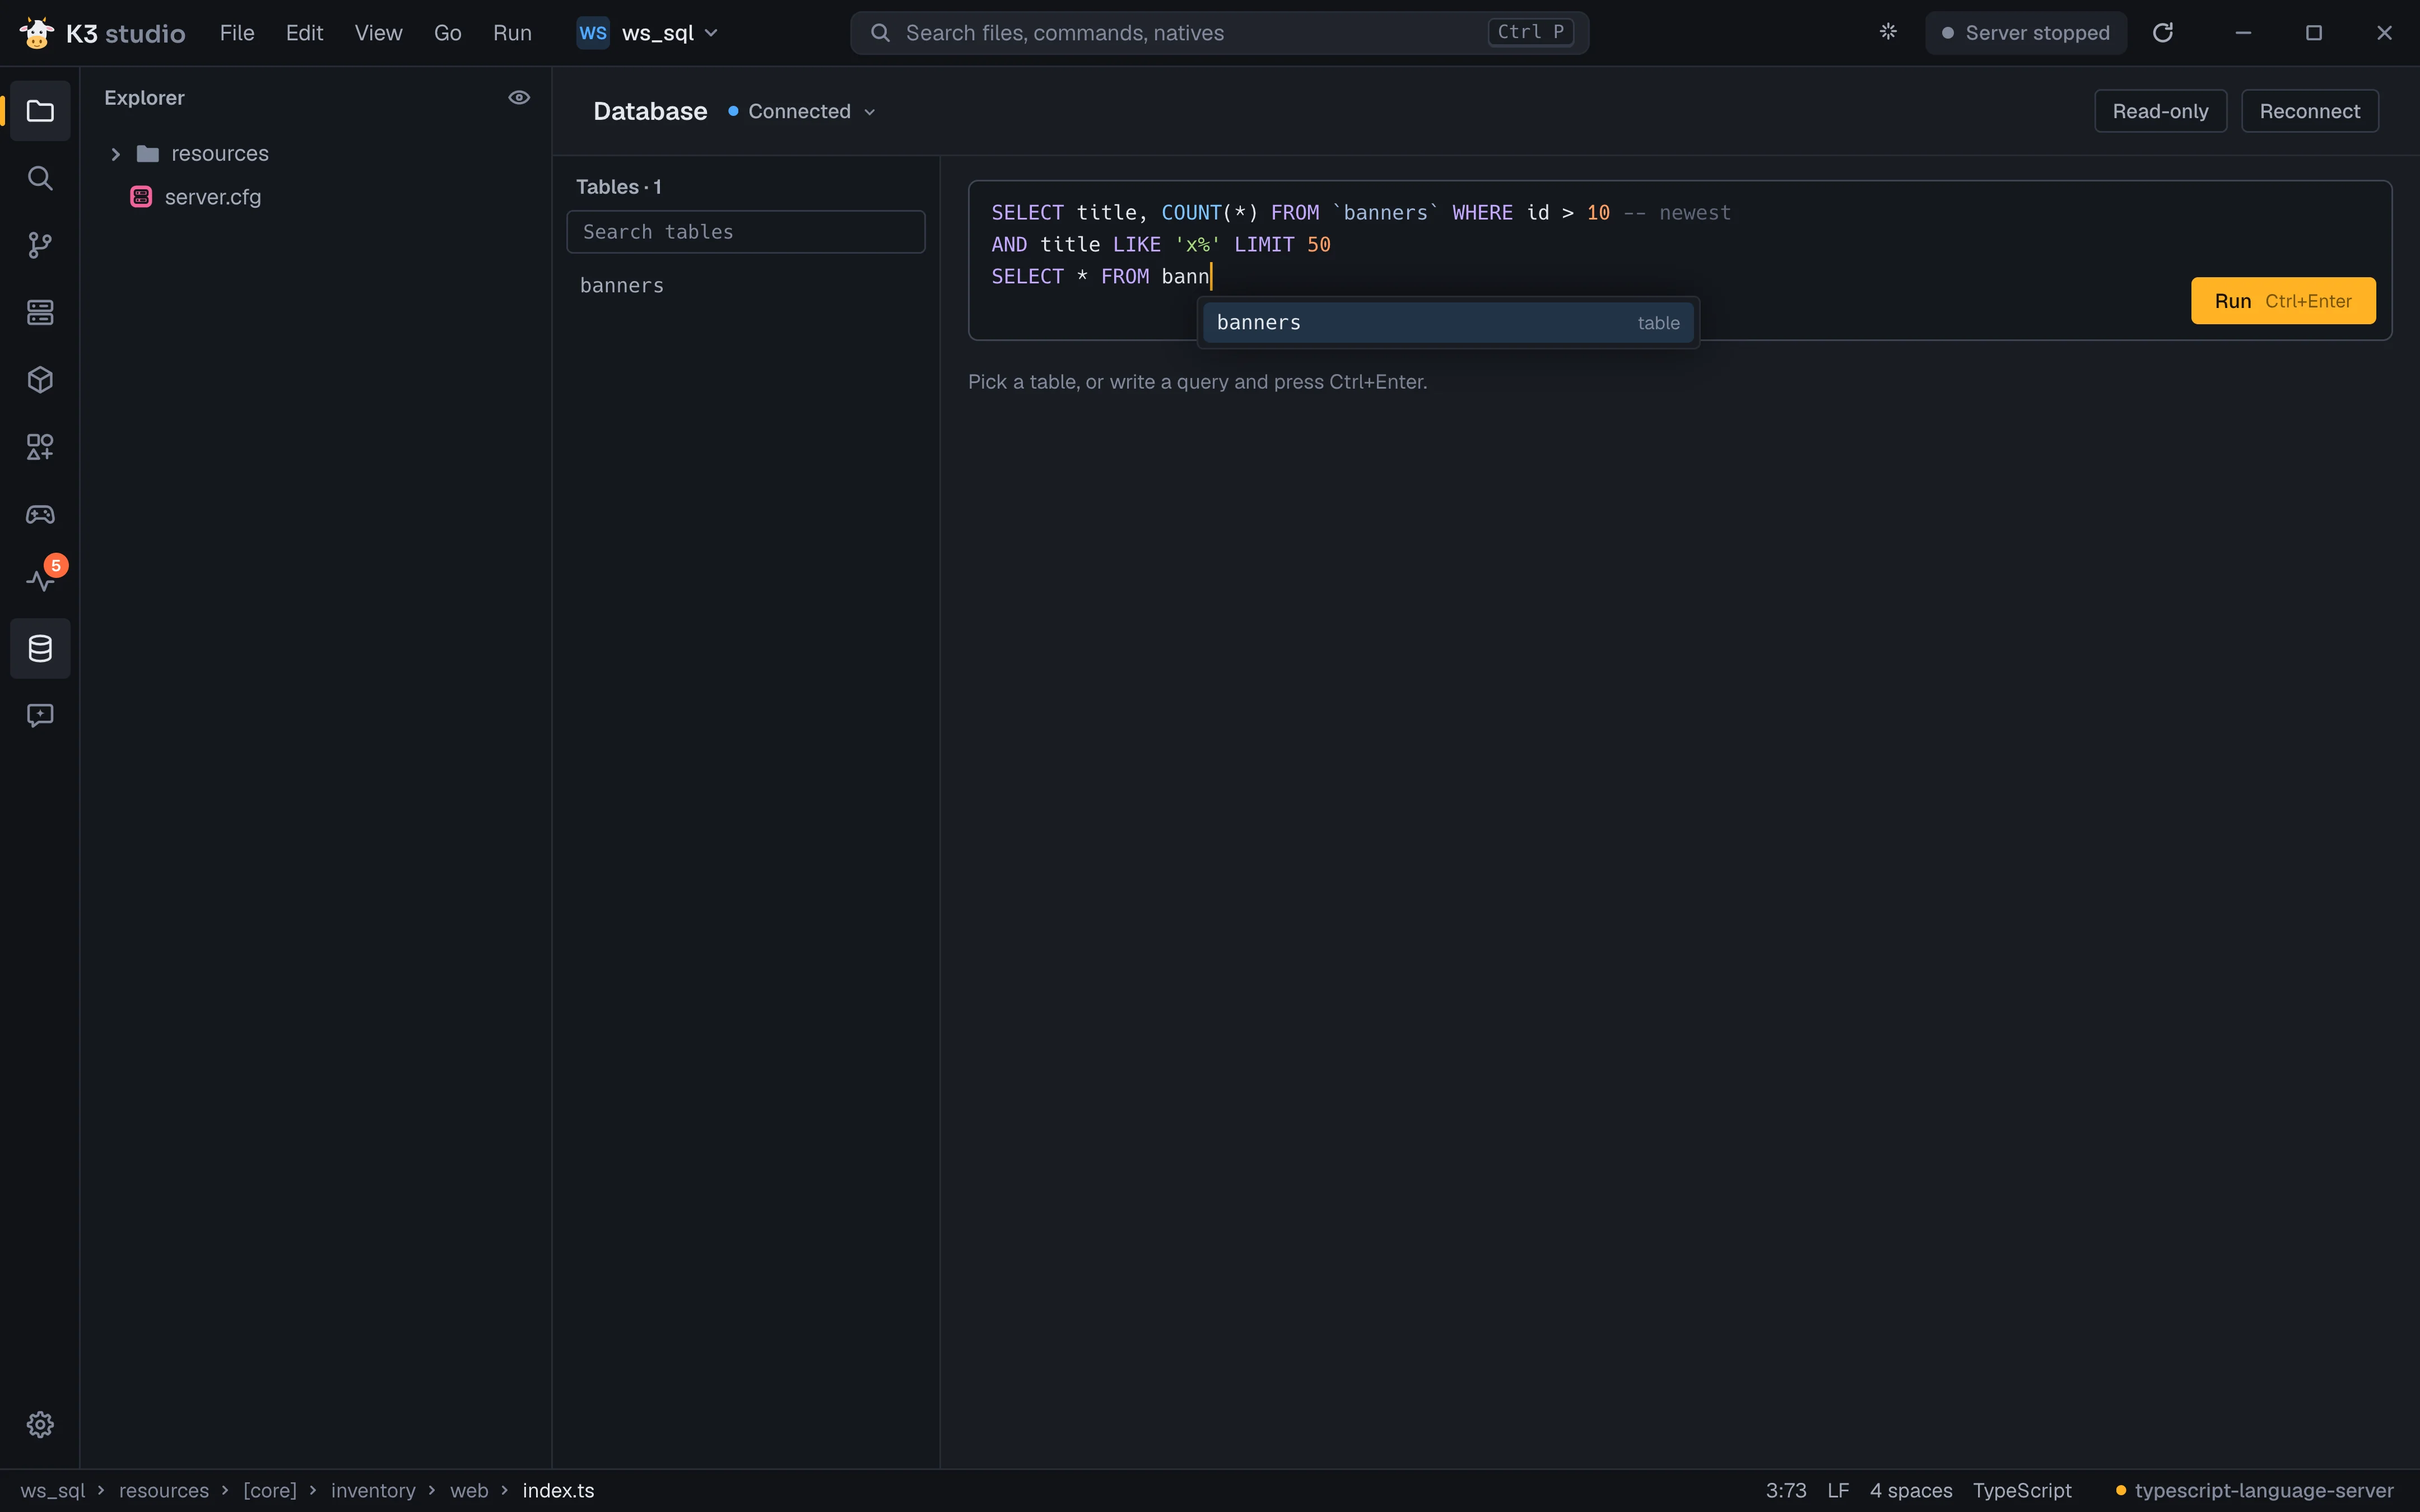2420x1512 pixels.
Task: Open the Explorer files panel icon
Action: (40, 111)
